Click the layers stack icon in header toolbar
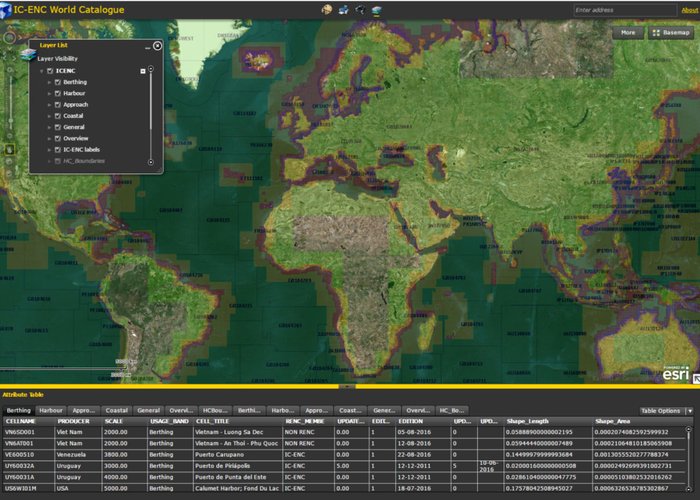This screenshot has height=500, width=700. pos(376,10)
